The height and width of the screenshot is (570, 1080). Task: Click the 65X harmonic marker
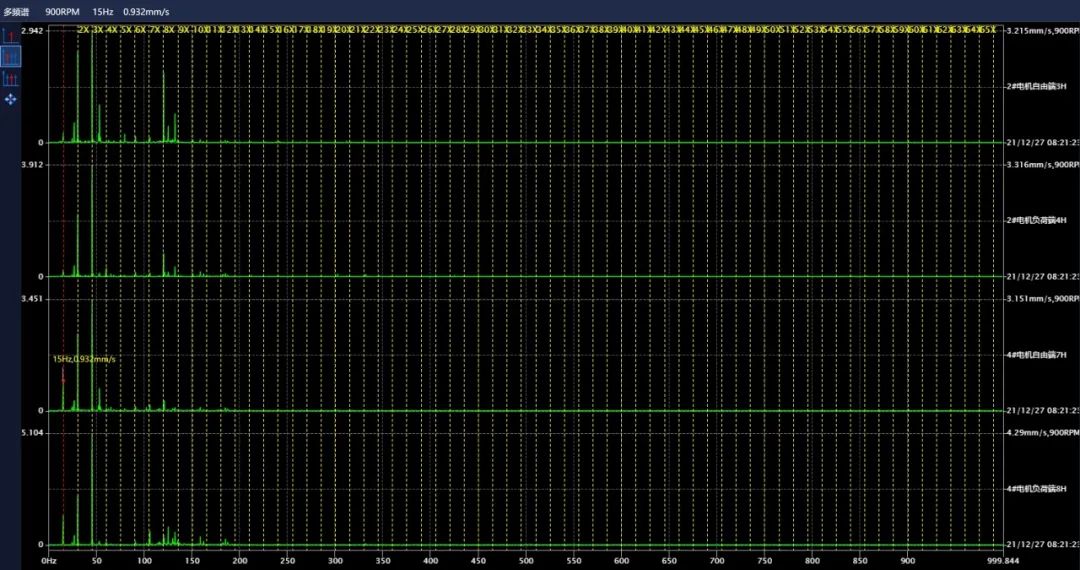(x=988, y=31)
